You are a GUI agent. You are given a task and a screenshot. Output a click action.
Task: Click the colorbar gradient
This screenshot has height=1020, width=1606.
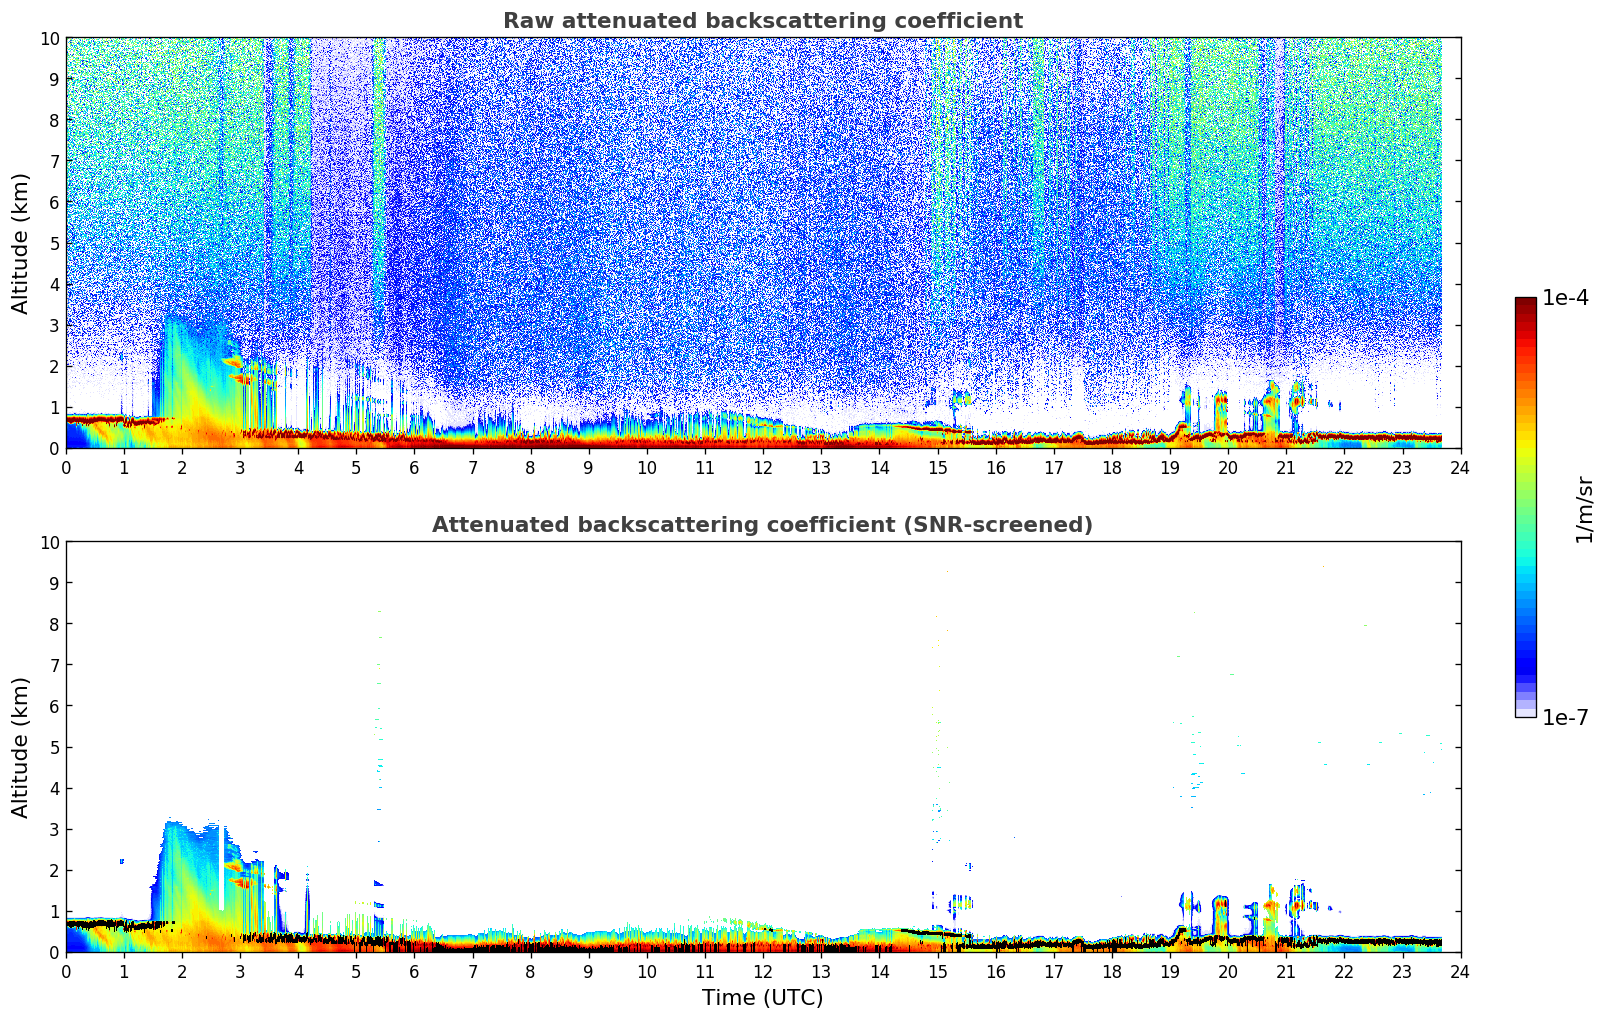(x=1525, y=507)
